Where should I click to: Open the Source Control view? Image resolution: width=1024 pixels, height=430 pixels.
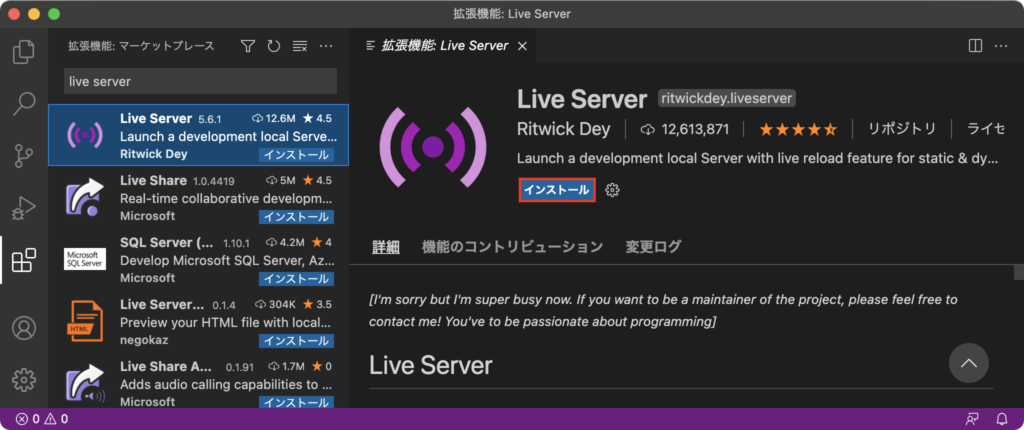coord(24,156)
